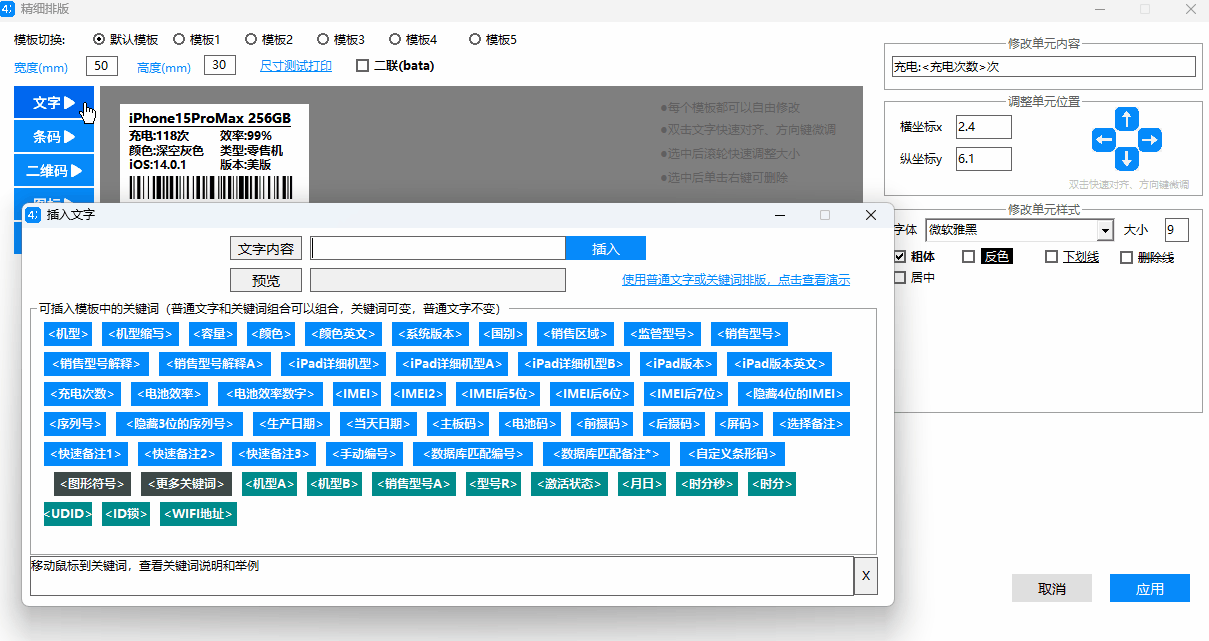Select the 模板3 radio button

tap(323, 40)
